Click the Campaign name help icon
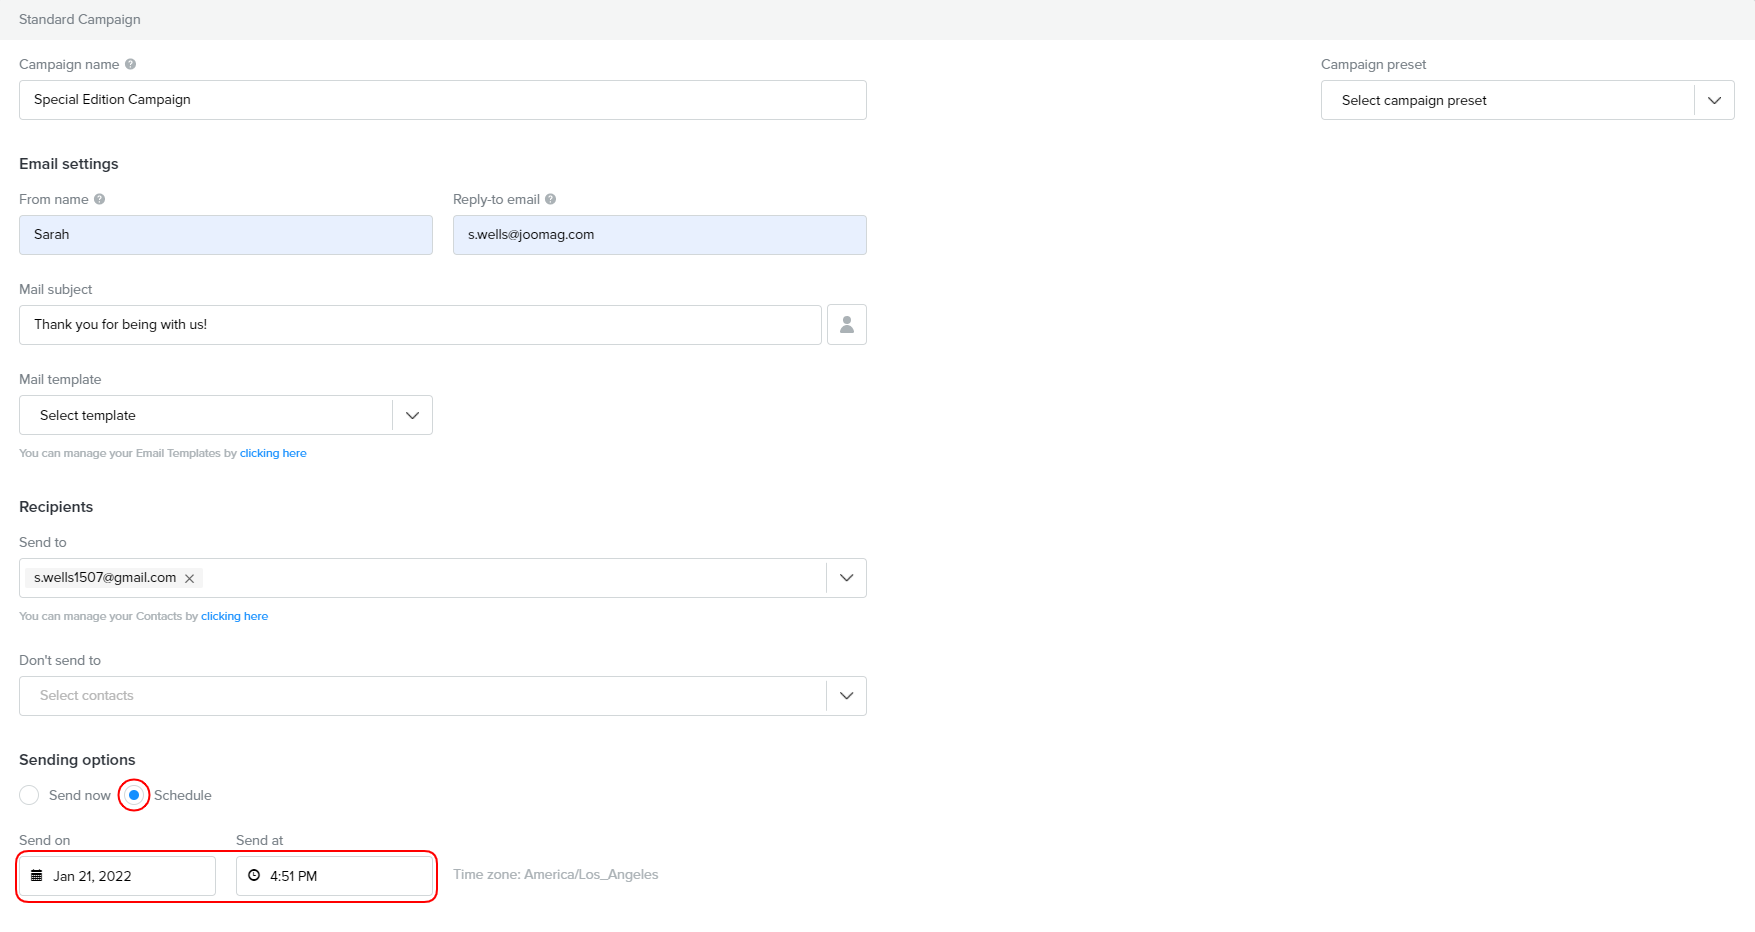This screenshot has width=1755, height=932. coord(130,64)
